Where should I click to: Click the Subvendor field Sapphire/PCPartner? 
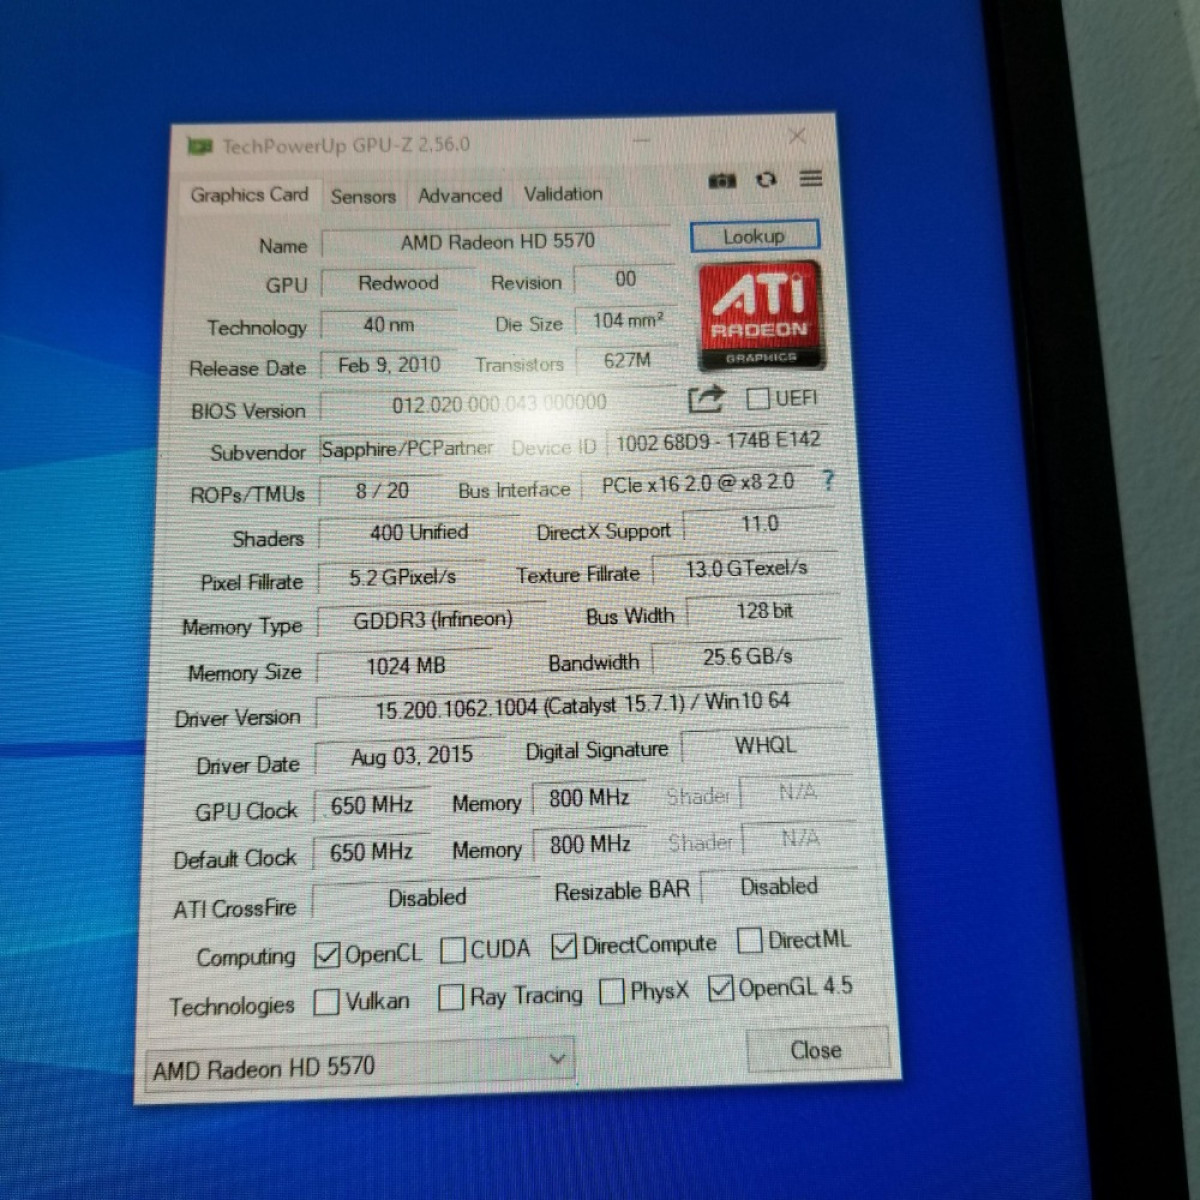point(407,449)
